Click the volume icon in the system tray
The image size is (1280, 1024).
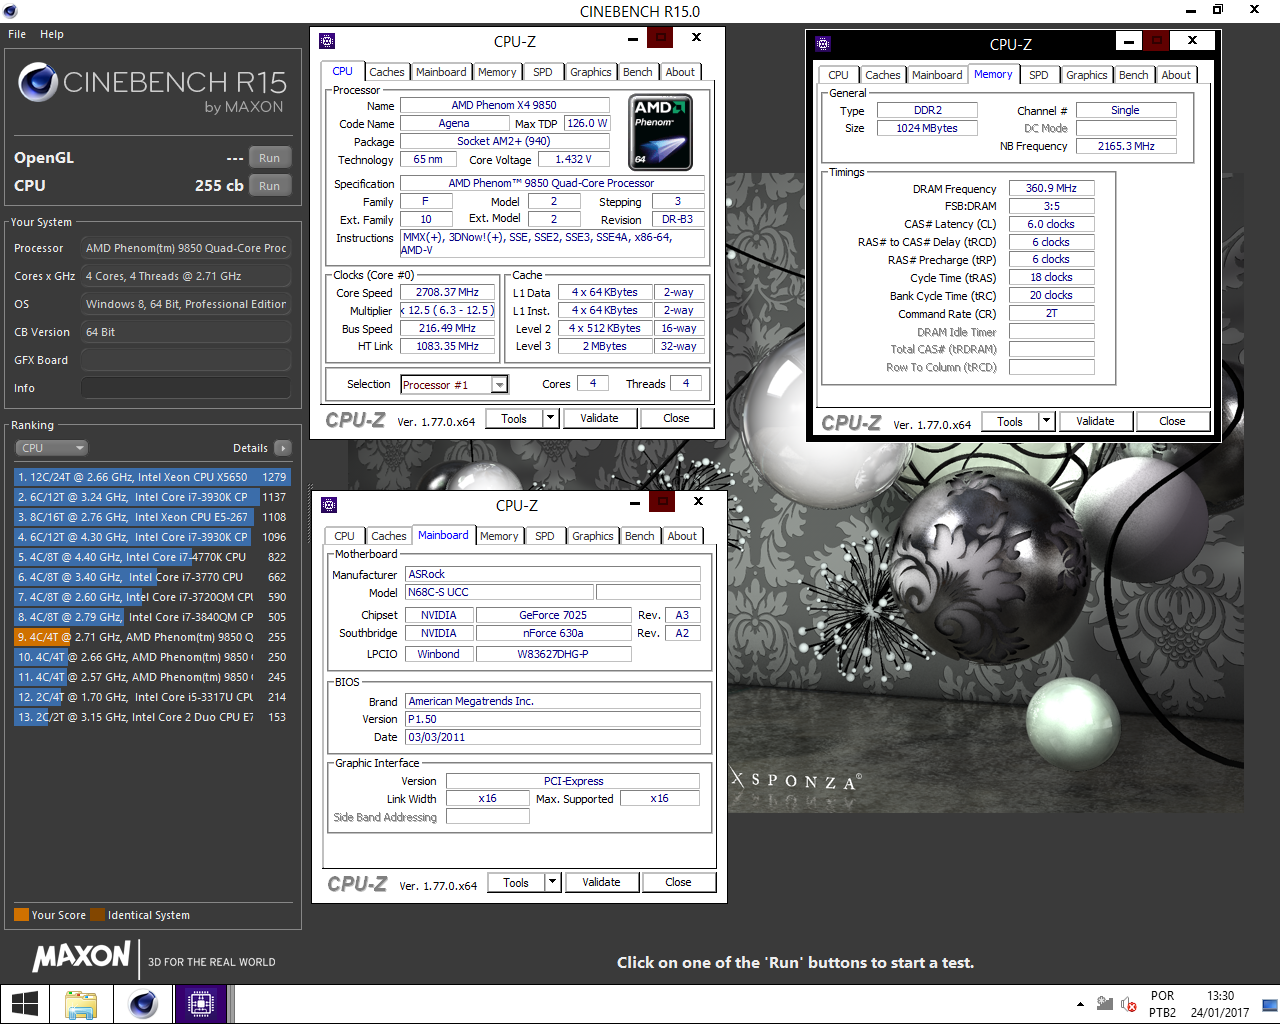(x=1129, y=1004)
